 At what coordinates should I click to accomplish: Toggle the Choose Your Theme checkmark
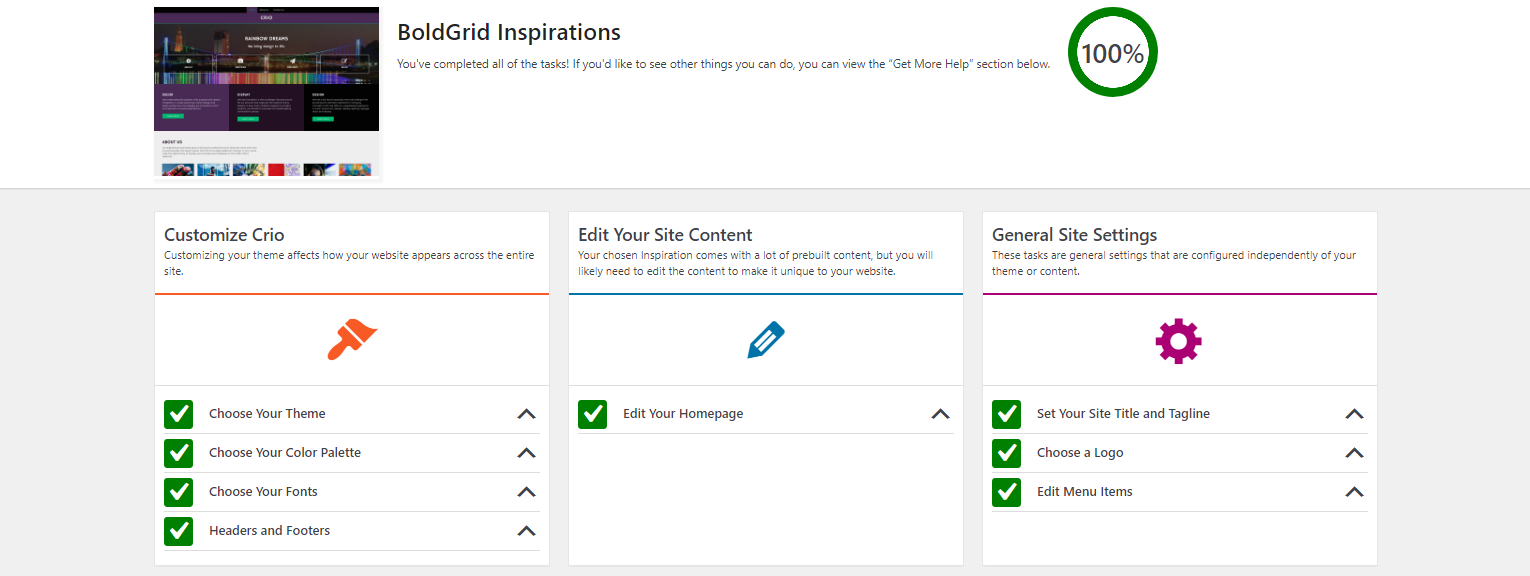179,414
